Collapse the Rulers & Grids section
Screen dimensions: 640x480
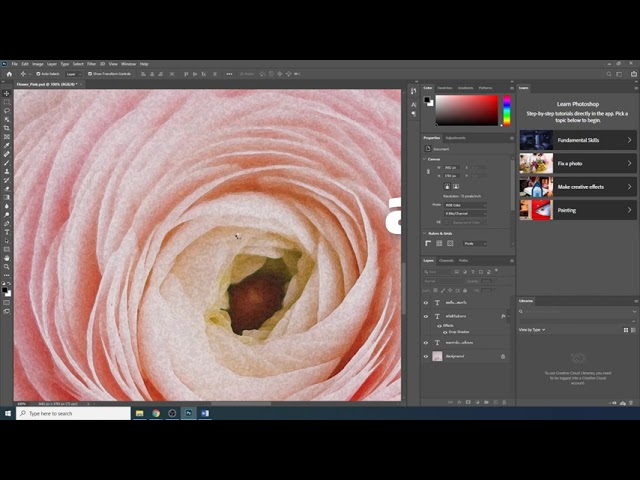[424, 233]
